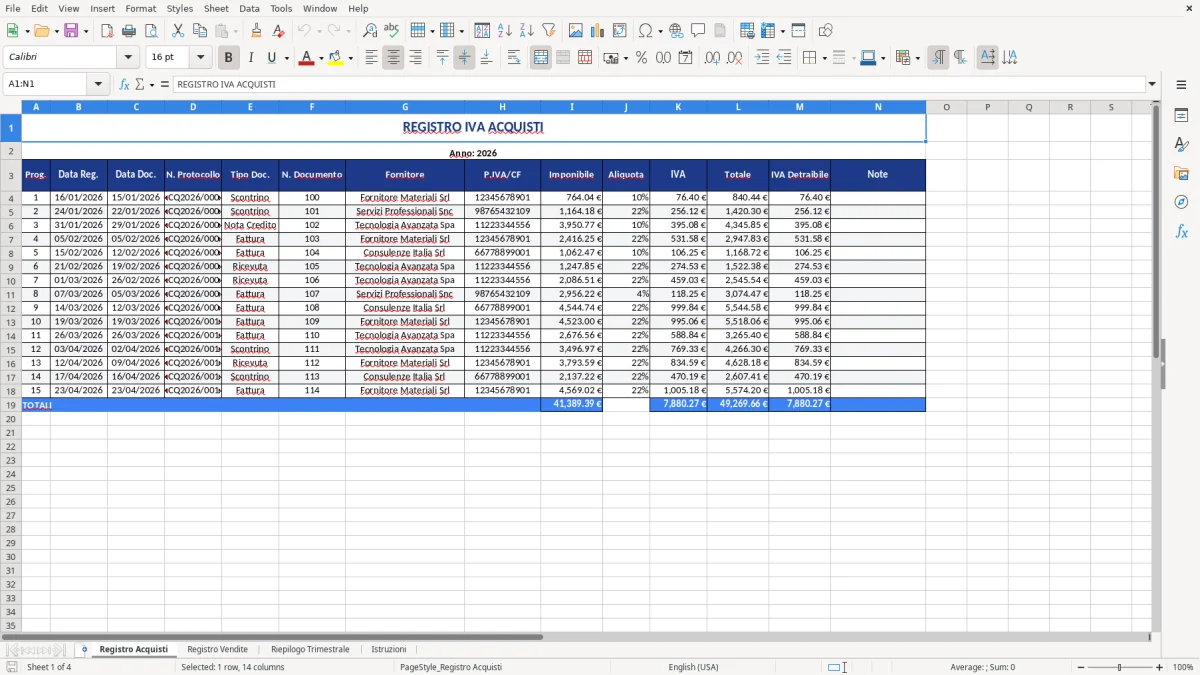Open the font name dropdown
Screen dimensions: 1200x675
tap(127, 57)
